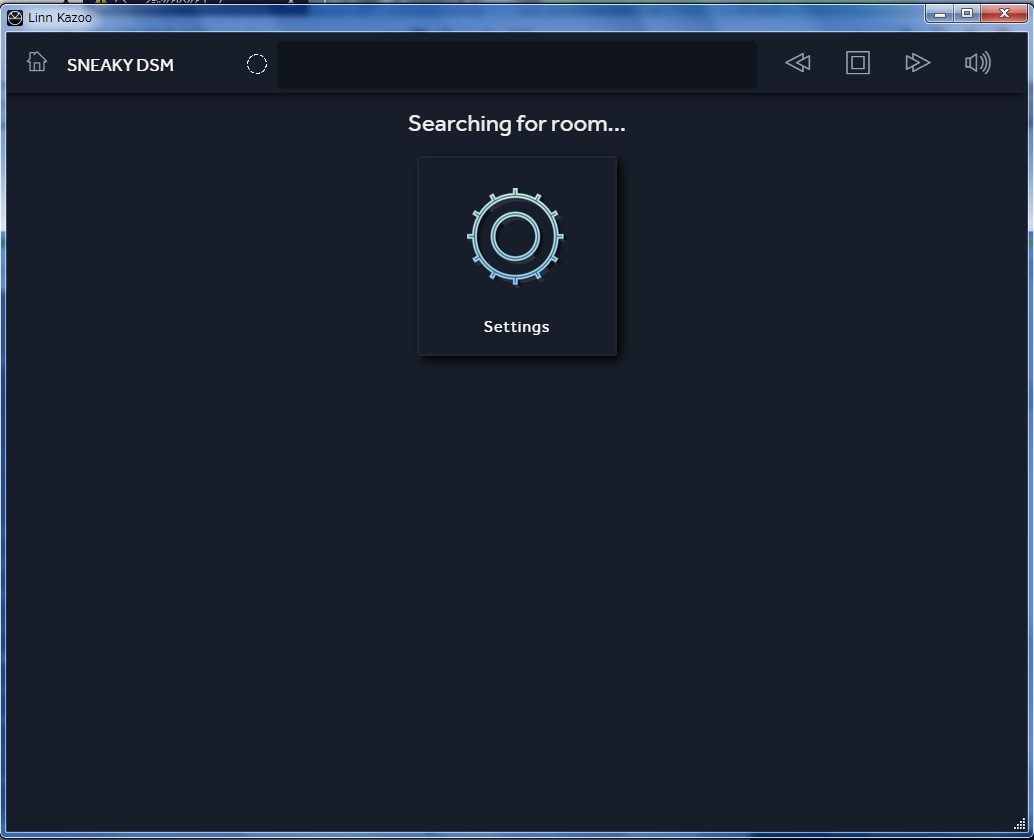Screen dimensions: 1034x840
Task: Click the "Linn Kazoo" window title text
Action: point(60,17)
